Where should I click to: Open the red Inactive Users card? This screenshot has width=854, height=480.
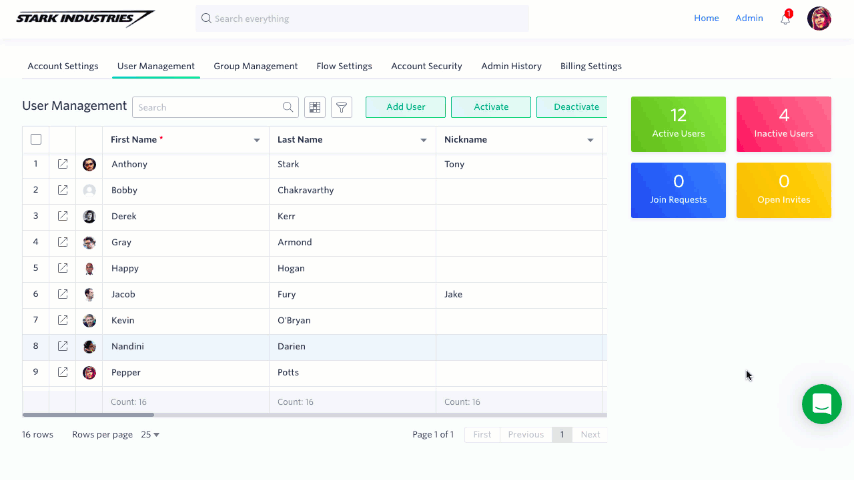click(x=784, y=124)
